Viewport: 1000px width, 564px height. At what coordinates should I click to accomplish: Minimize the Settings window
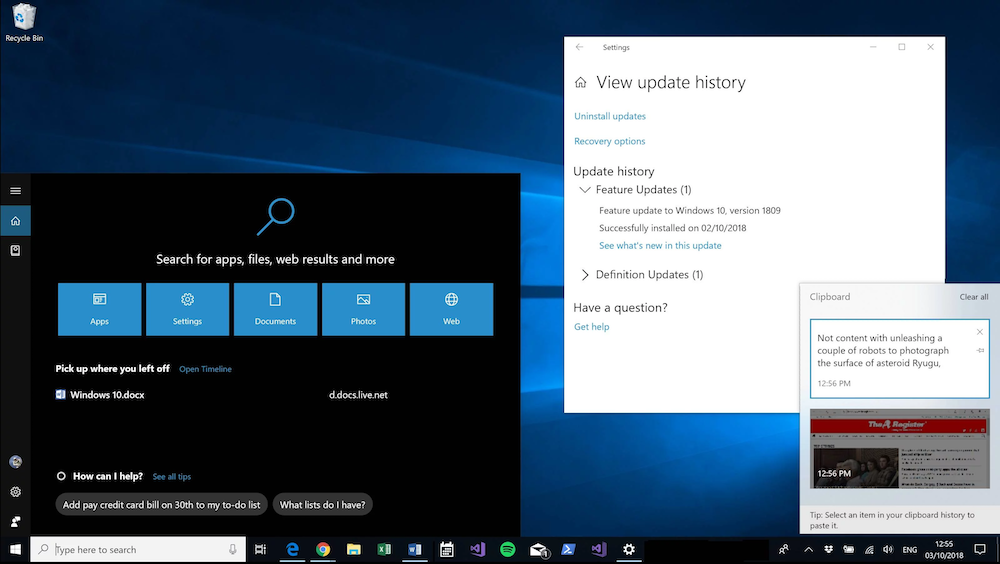pyautogui.click(x=873, y=47)
